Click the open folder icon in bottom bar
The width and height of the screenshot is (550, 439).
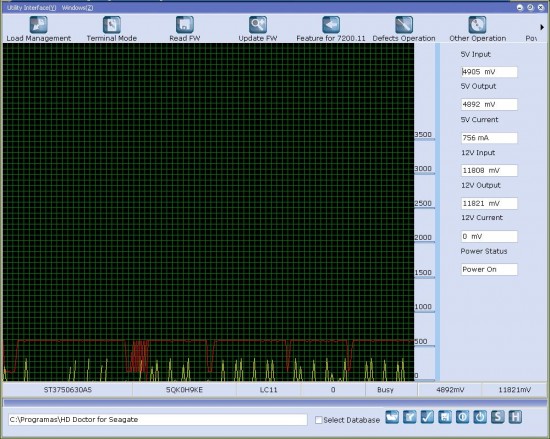click(x=392, y=417)
